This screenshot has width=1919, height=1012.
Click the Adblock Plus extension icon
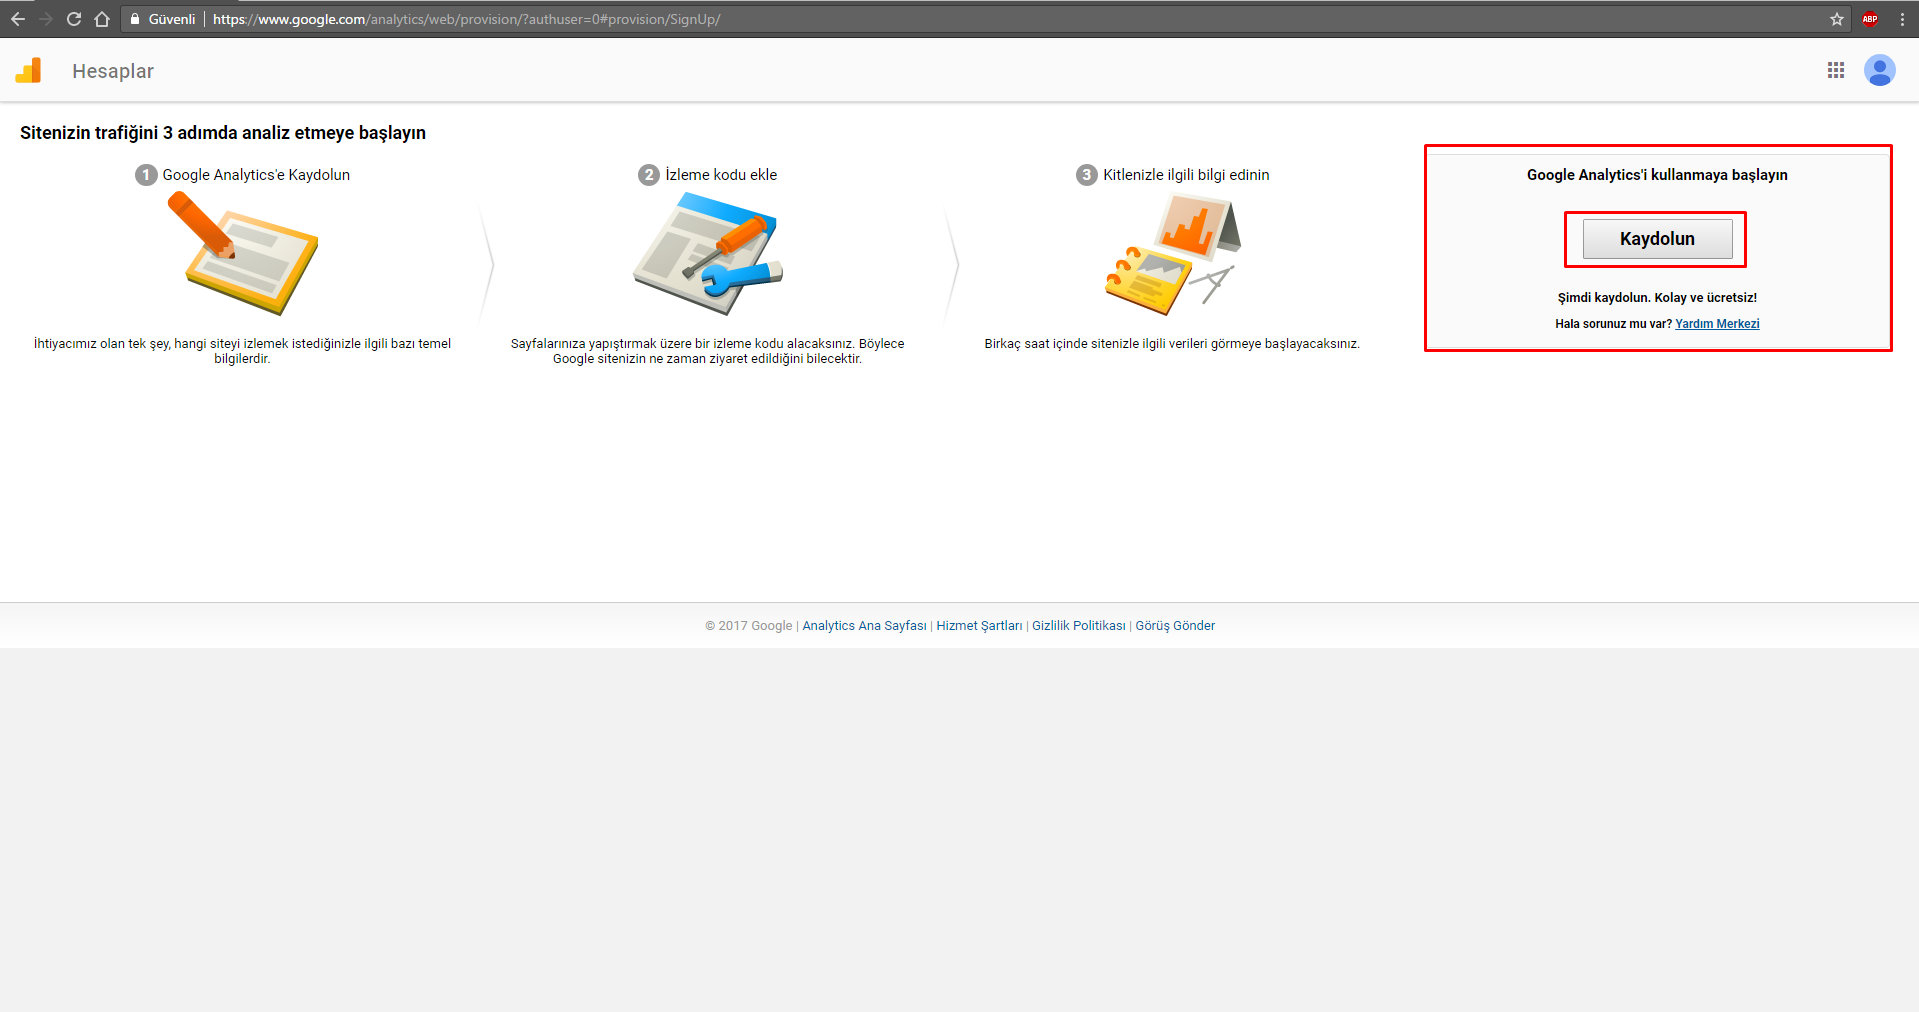coord(1869,19)
